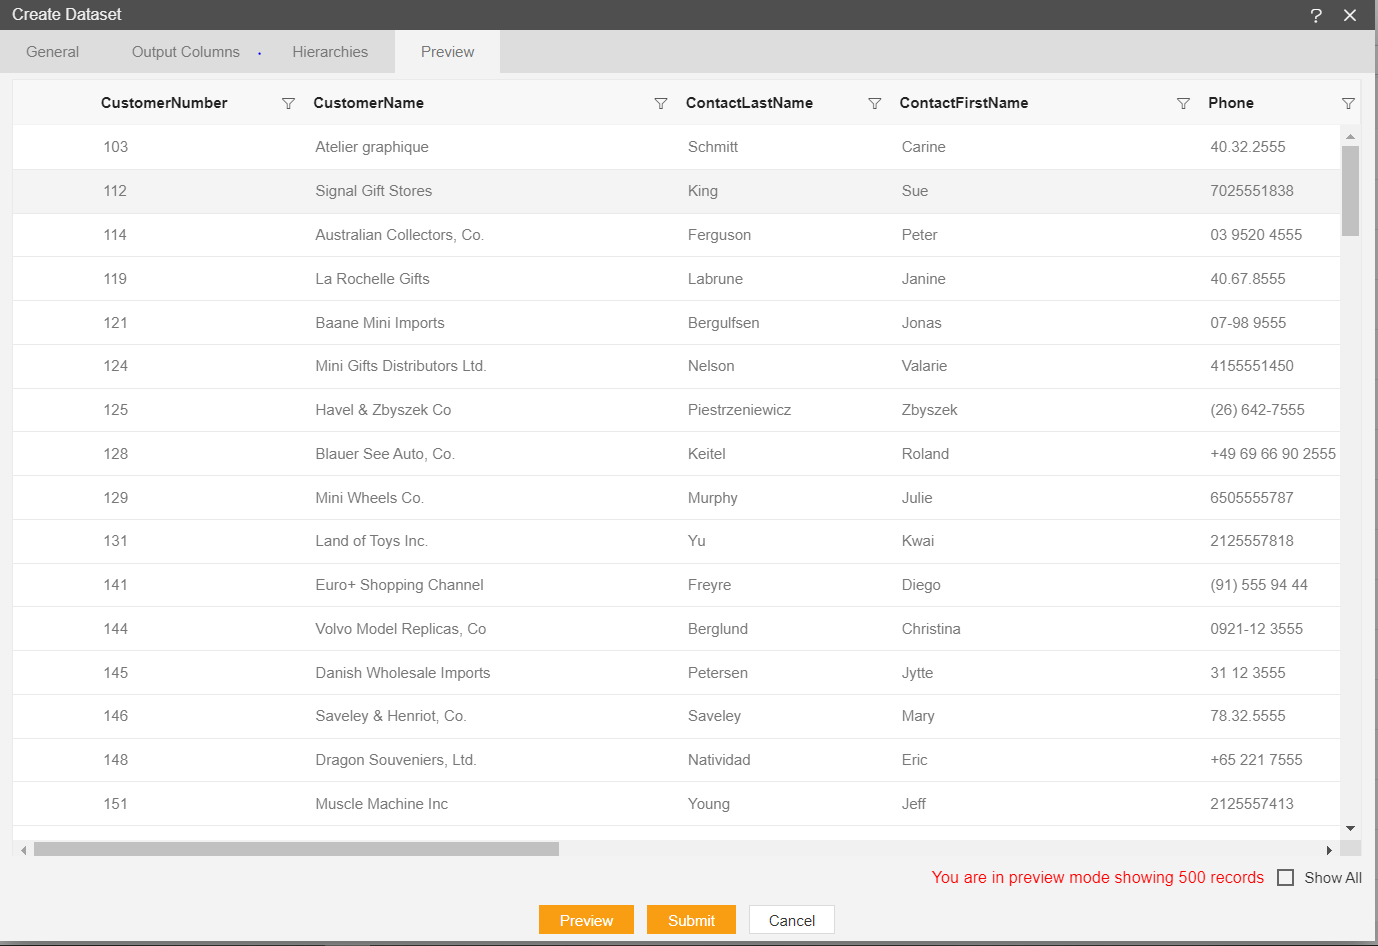Image resolution: width=1378 pixels, height=946 pixels.
Task: Select the La Rochelle Gifts cell
Action: (x=372, y=279)
